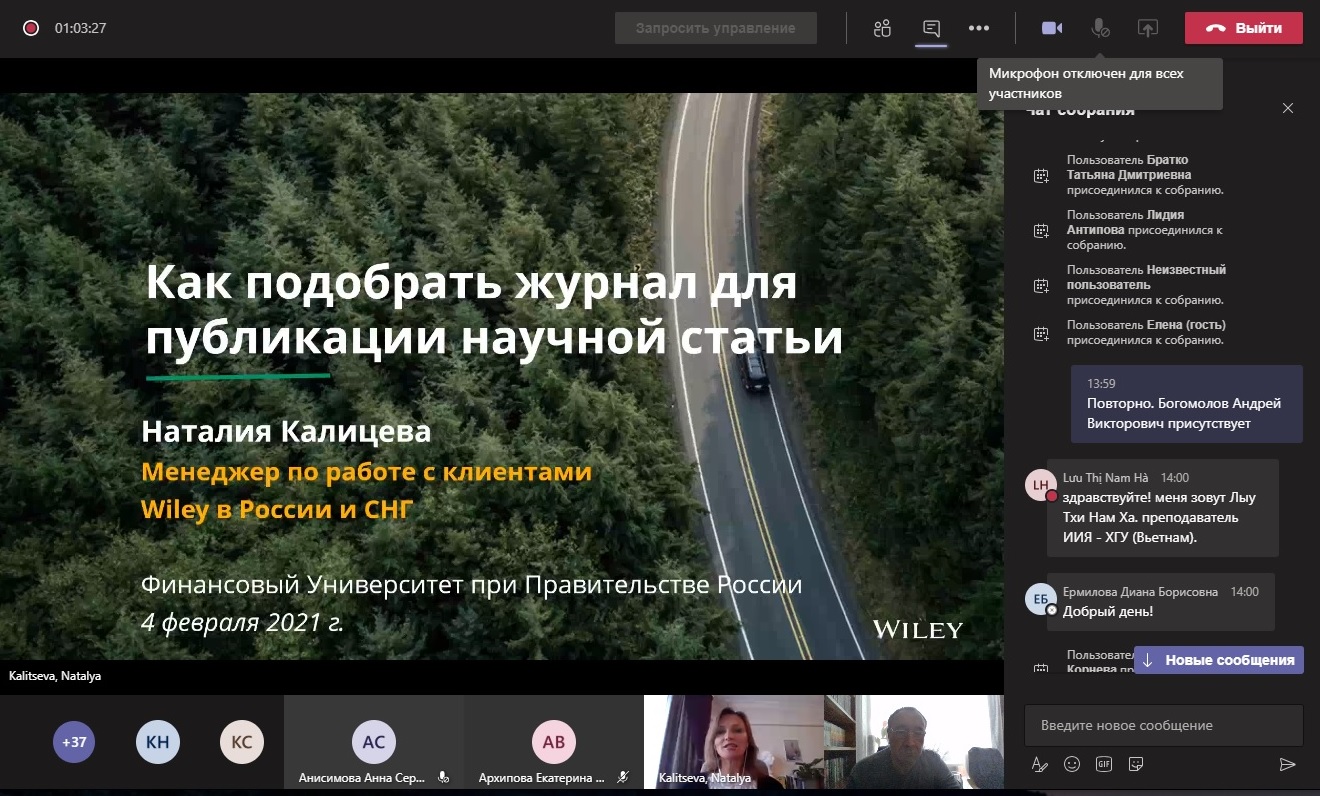This screenshot has height=796, width=1320.
Task: Open the more actions ellipsis menu
Action: (979, 28)
